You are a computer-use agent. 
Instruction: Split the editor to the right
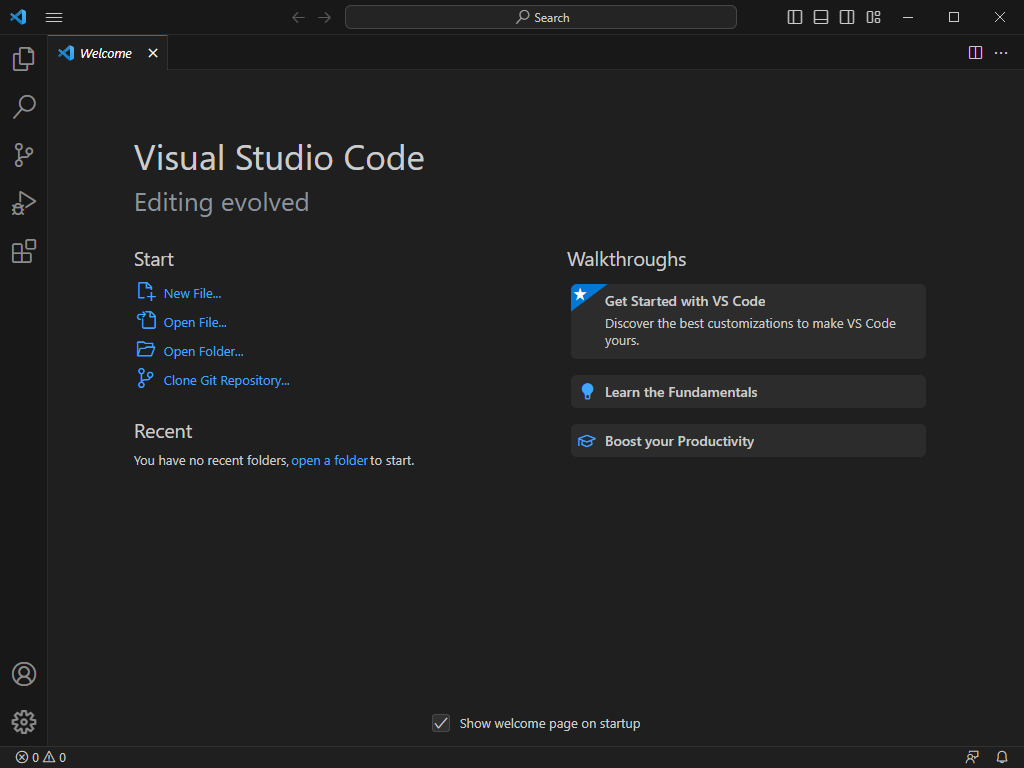[x=975, y=53]
